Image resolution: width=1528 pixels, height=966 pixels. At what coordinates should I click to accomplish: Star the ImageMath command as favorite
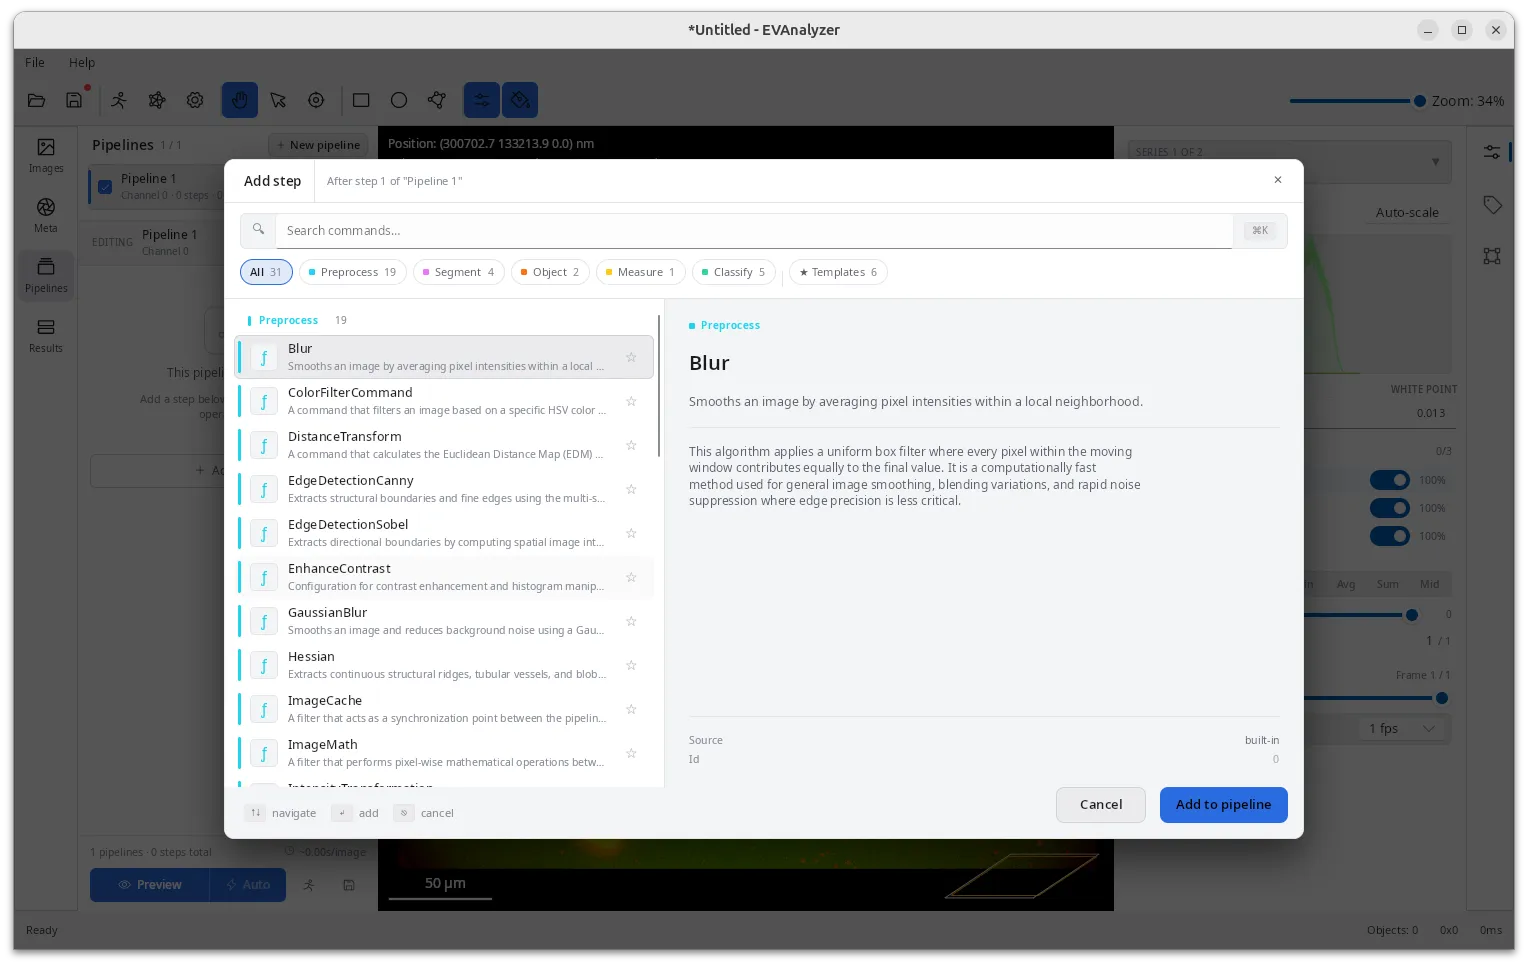tap(631, 753)
